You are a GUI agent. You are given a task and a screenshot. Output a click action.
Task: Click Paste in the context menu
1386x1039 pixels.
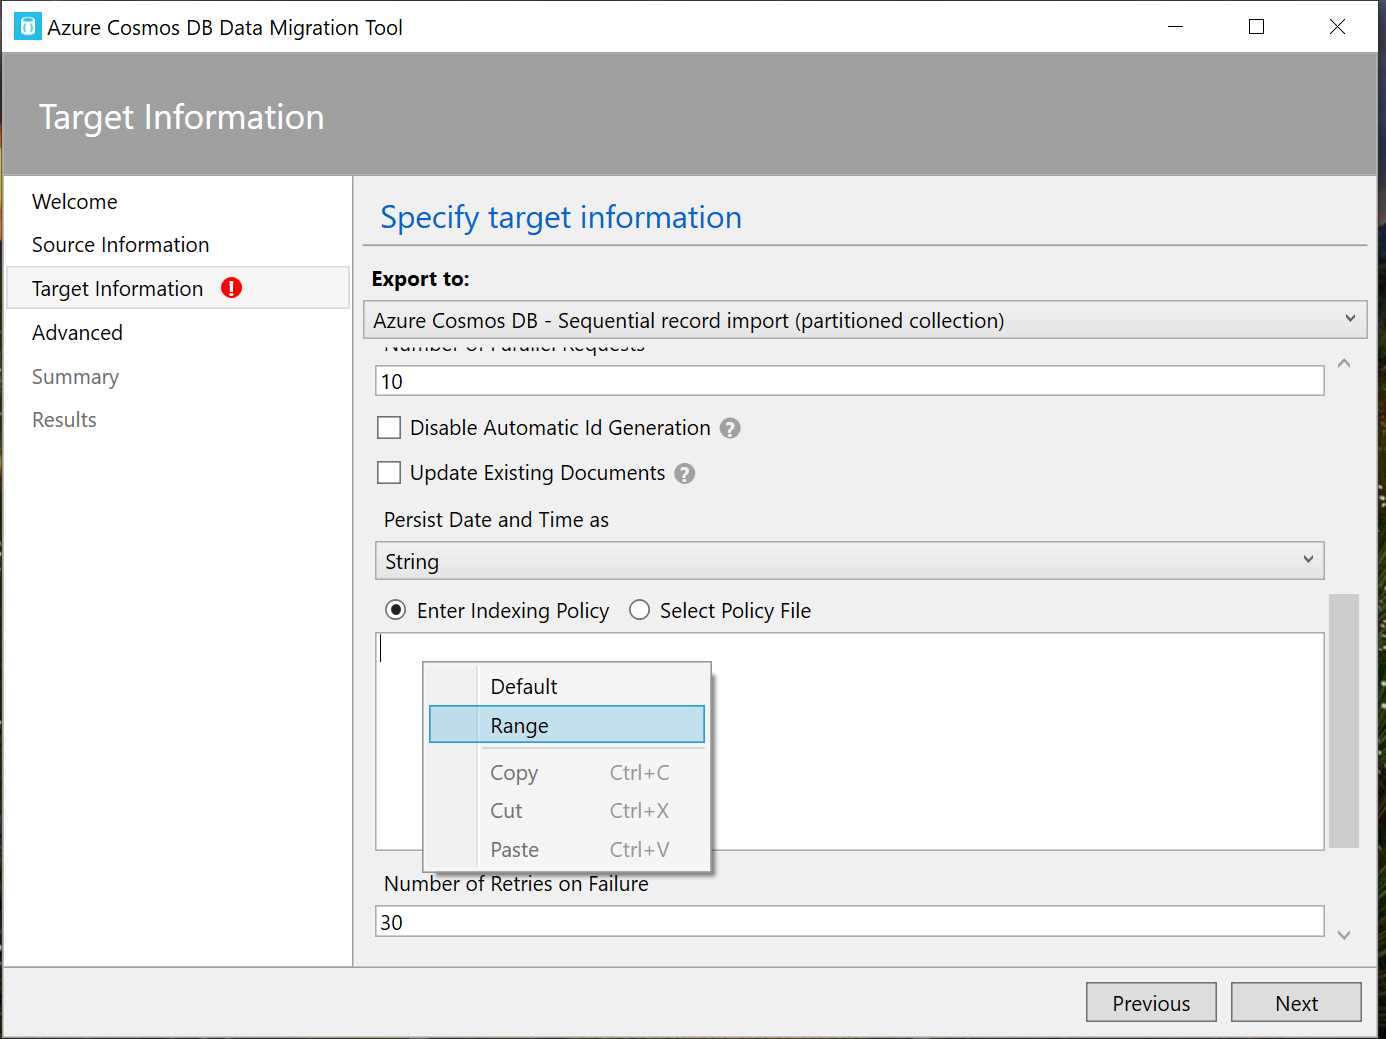[567, 850]
